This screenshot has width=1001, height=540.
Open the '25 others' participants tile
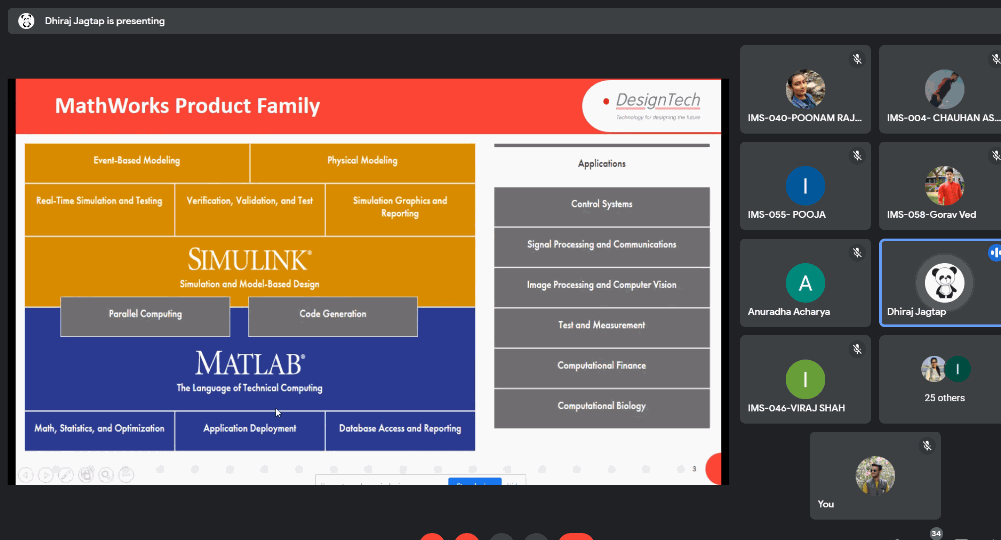coord(940,379)
